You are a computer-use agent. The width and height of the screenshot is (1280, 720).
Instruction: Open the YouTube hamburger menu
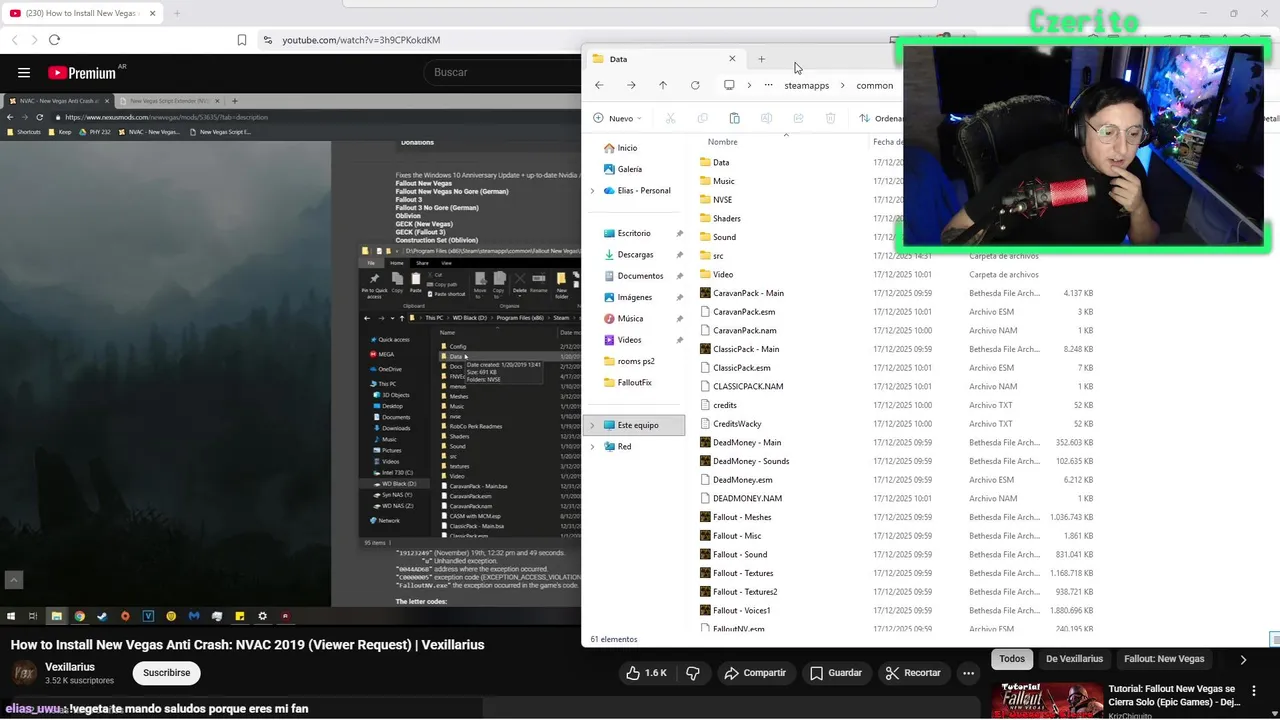tap(24, 73)
